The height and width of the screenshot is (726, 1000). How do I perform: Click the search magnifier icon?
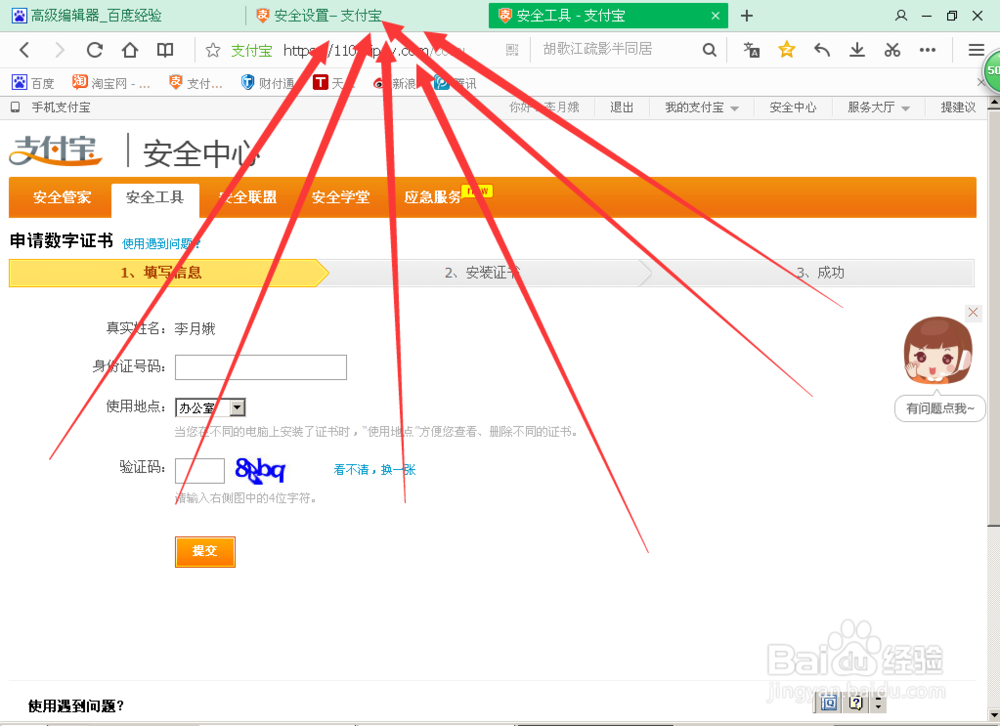709,50
